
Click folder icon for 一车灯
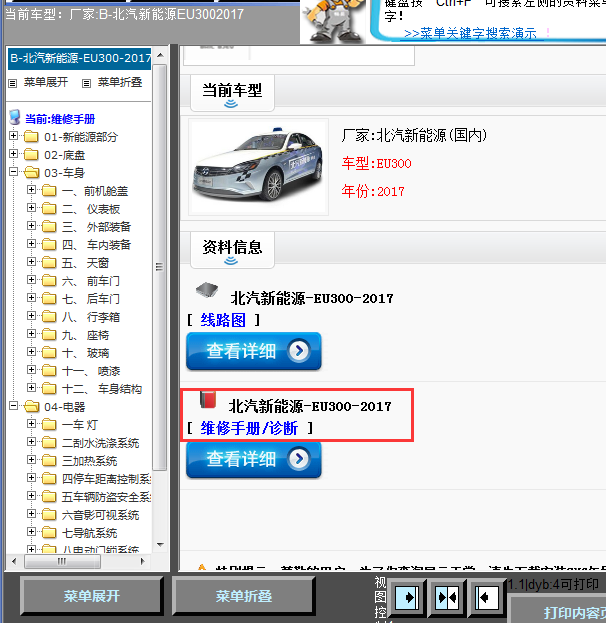point(49,425)
